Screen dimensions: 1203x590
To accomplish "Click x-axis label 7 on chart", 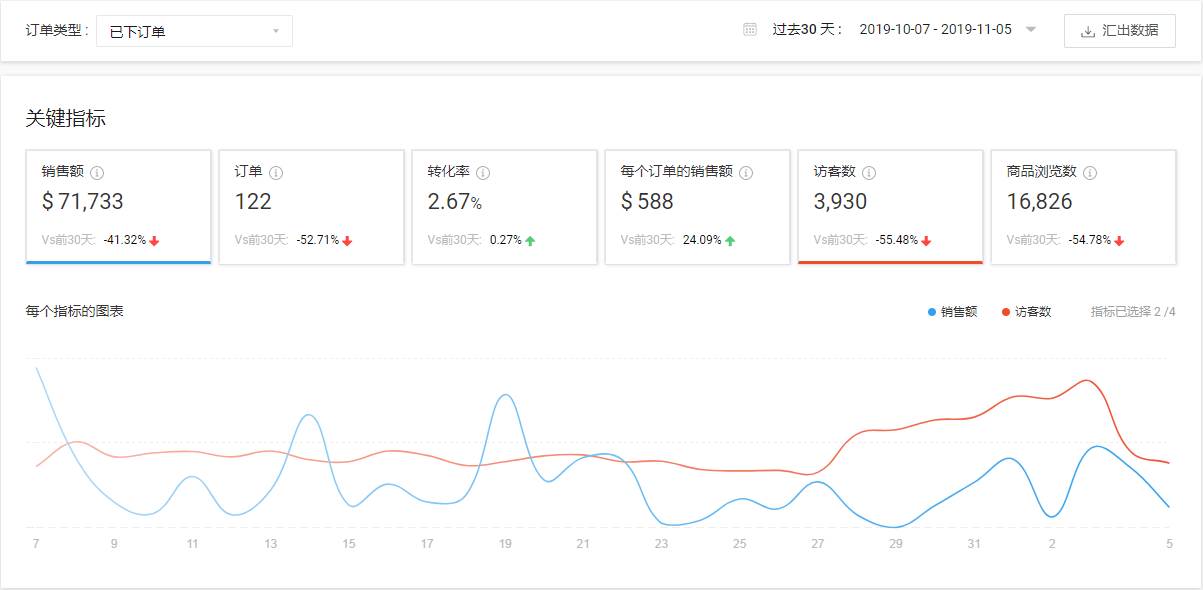I will (x=36, y=544).
